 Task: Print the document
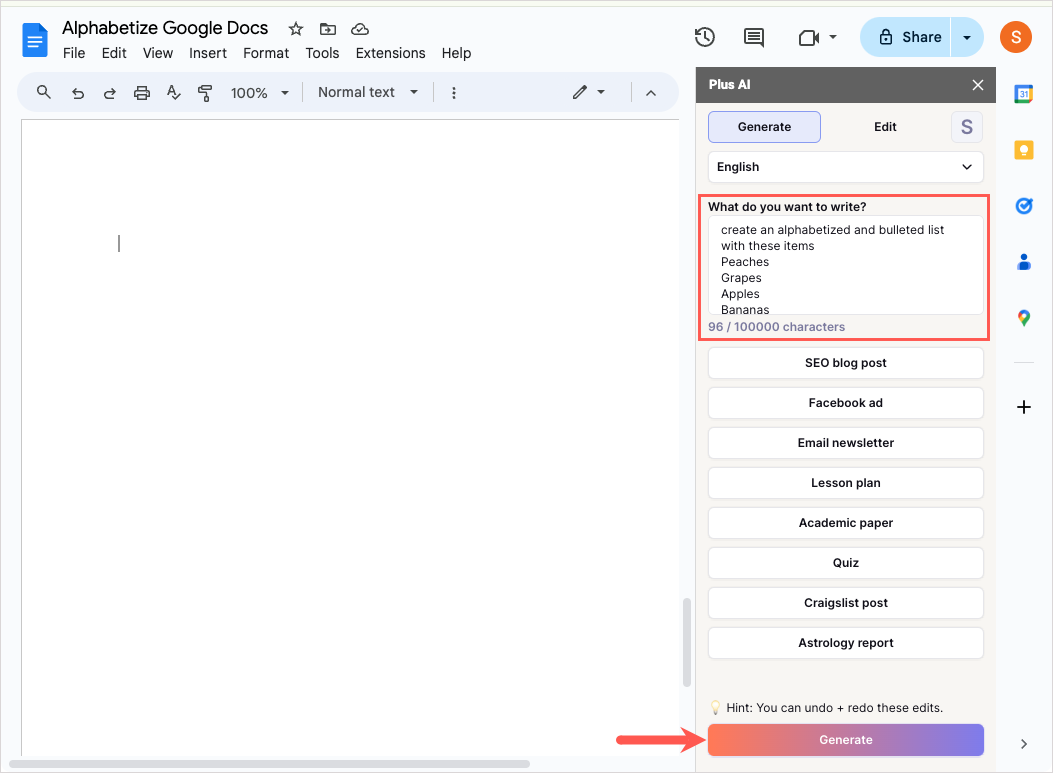tap(142, 93)
